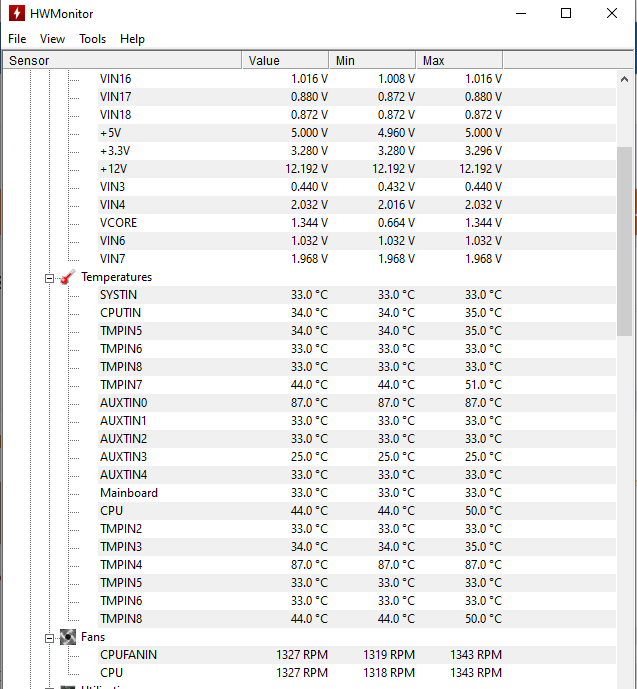Collapse the Fans tree node

(50, 638)
